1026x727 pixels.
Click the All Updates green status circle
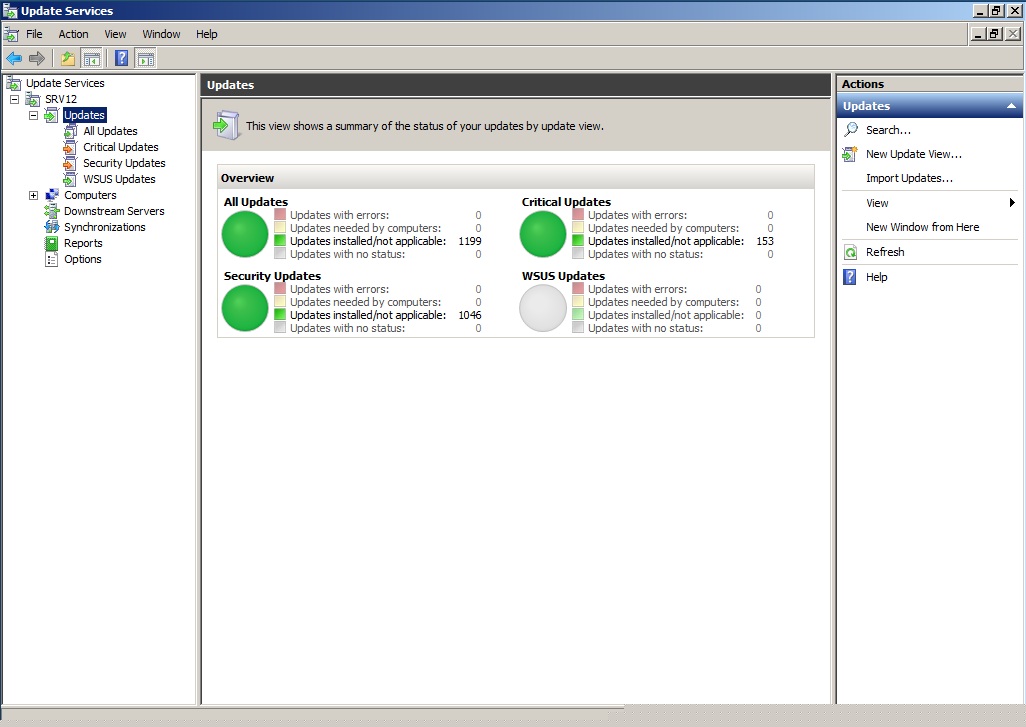point(245,234)
